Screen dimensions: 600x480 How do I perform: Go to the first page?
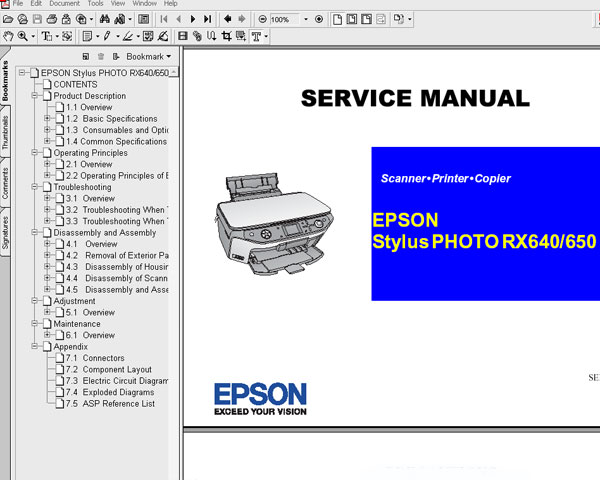pos(164,19)
